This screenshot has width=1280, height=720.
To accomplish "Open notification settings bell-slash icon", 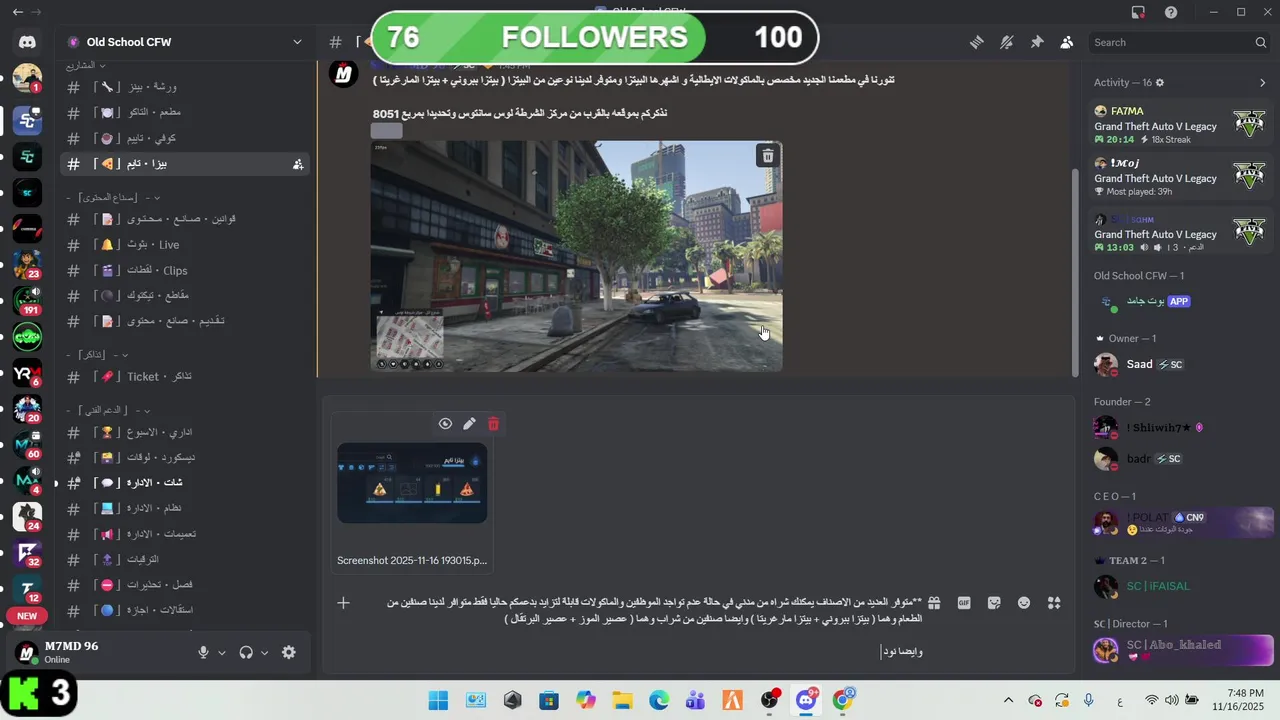I will [1006, 42].
